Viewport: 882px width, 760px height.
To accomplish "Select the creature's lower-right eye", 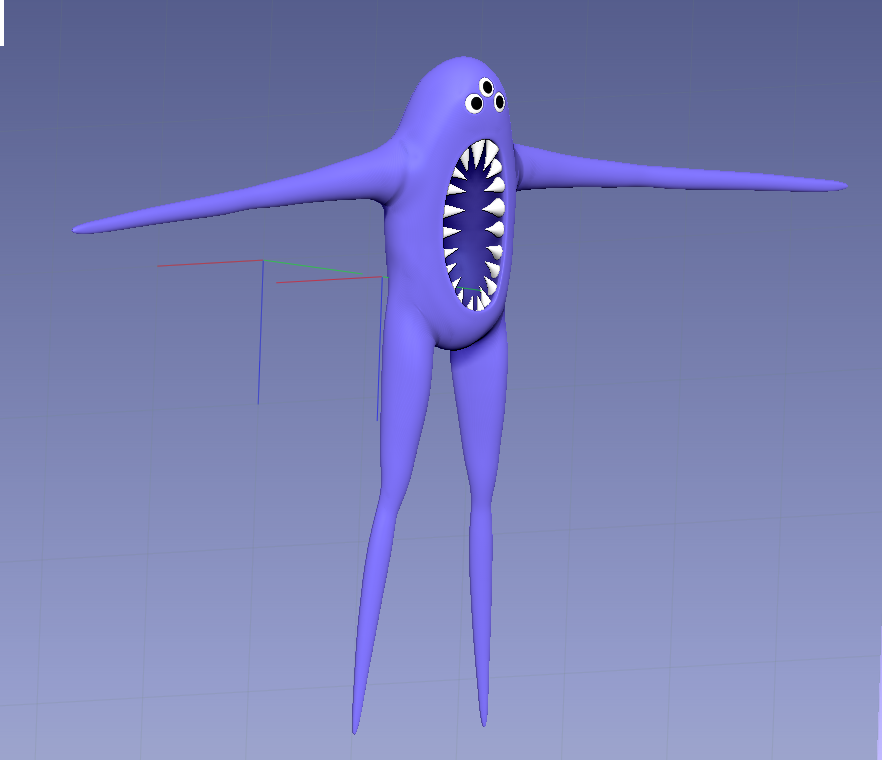I will 499,102.
